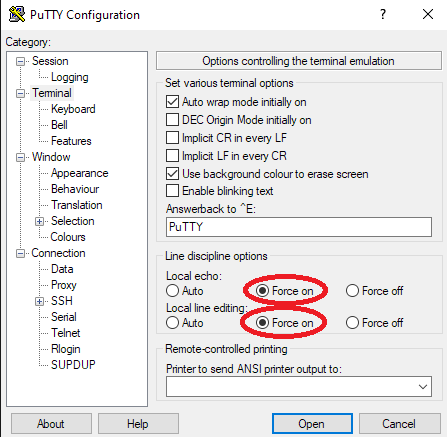Expand the SSH tree node
This screenshot has height=437, width=447.
click(x=39, y=301)
